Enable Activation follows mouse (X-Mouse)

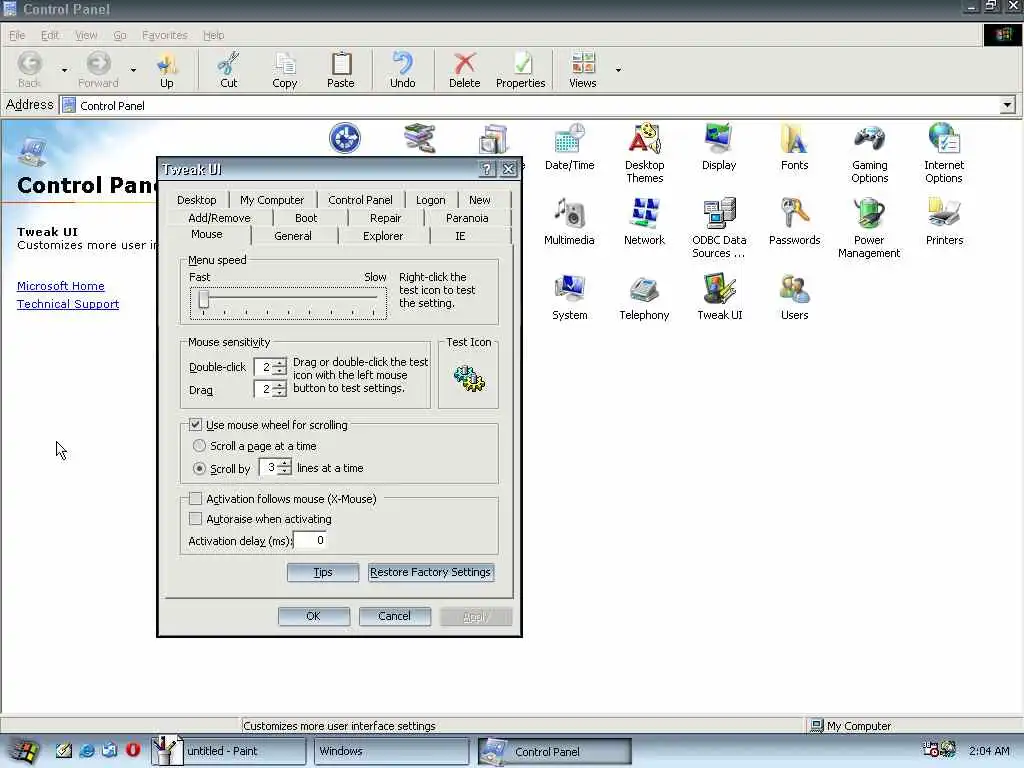[x=195, y=498]
